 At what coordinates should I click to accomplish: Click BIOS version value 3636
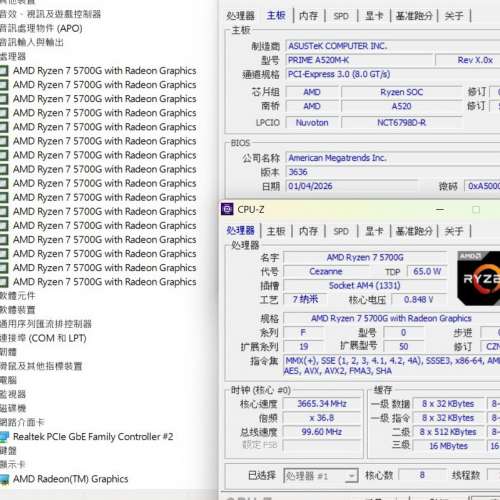[393, 172]
